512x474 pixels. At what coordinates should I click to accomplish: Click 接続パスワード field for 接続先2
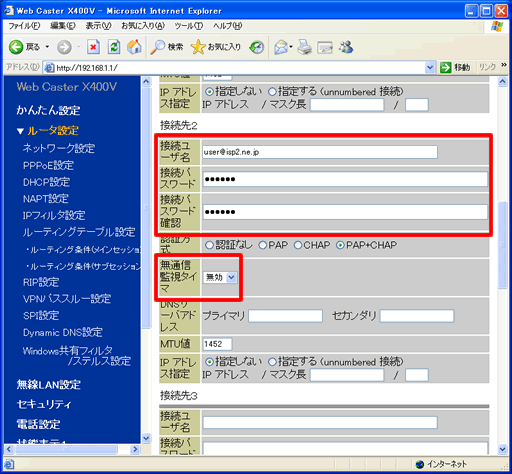tap(345, 179)
